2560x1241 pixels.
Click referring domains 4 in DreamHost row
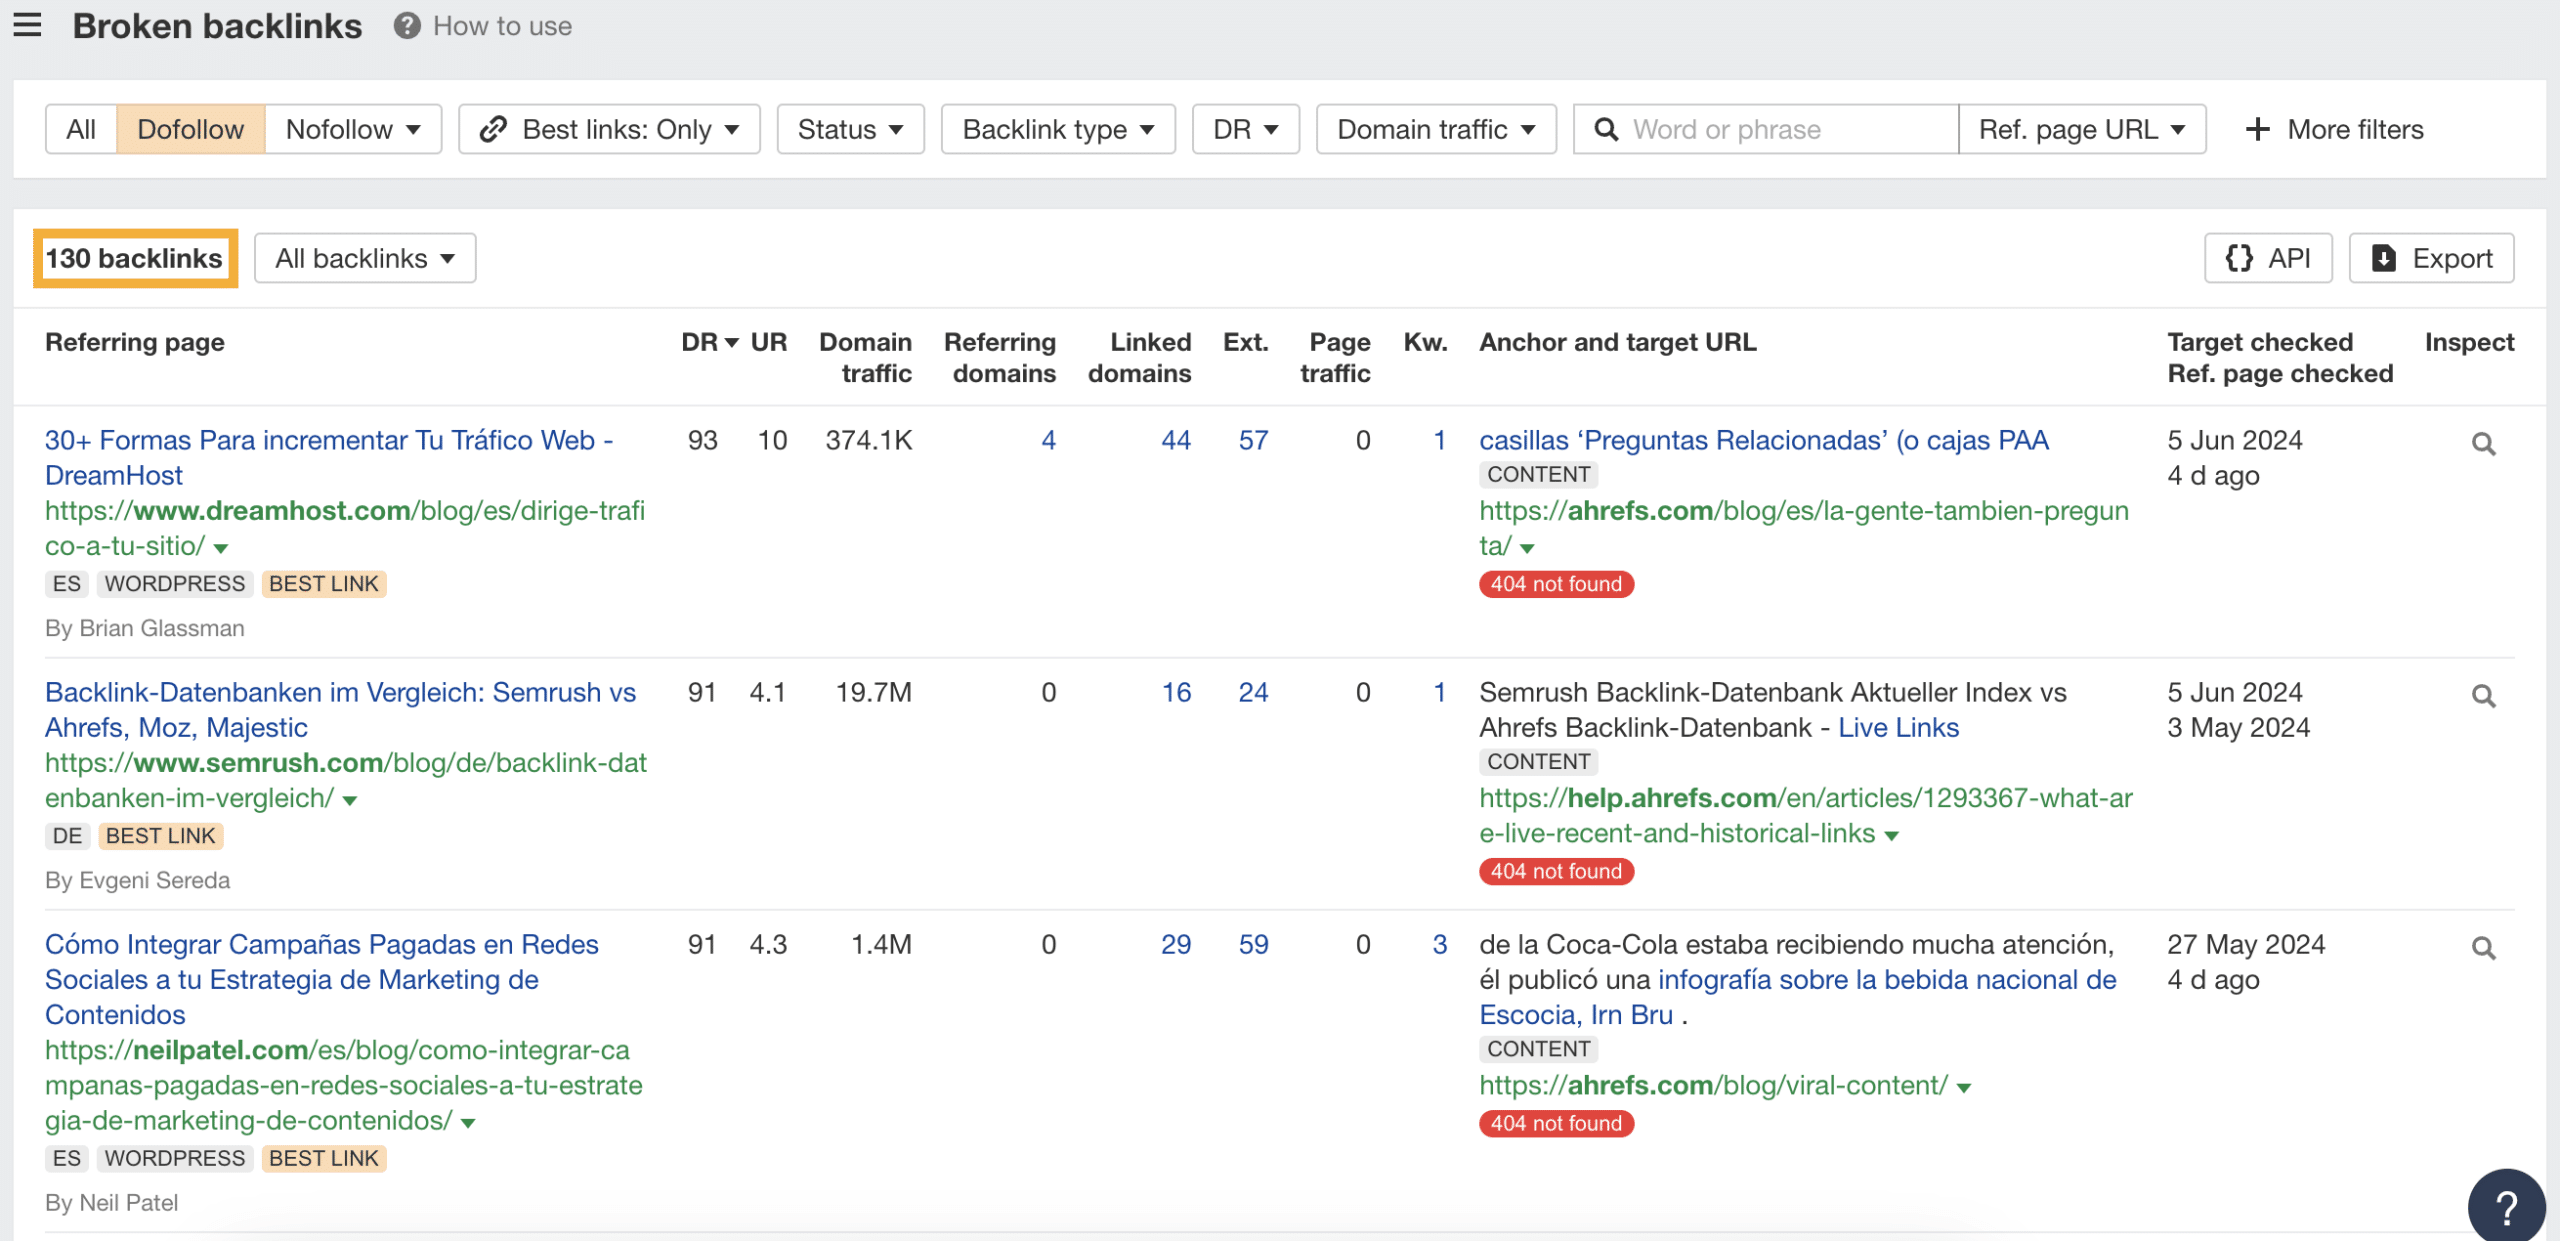[x=1048, y=440]
